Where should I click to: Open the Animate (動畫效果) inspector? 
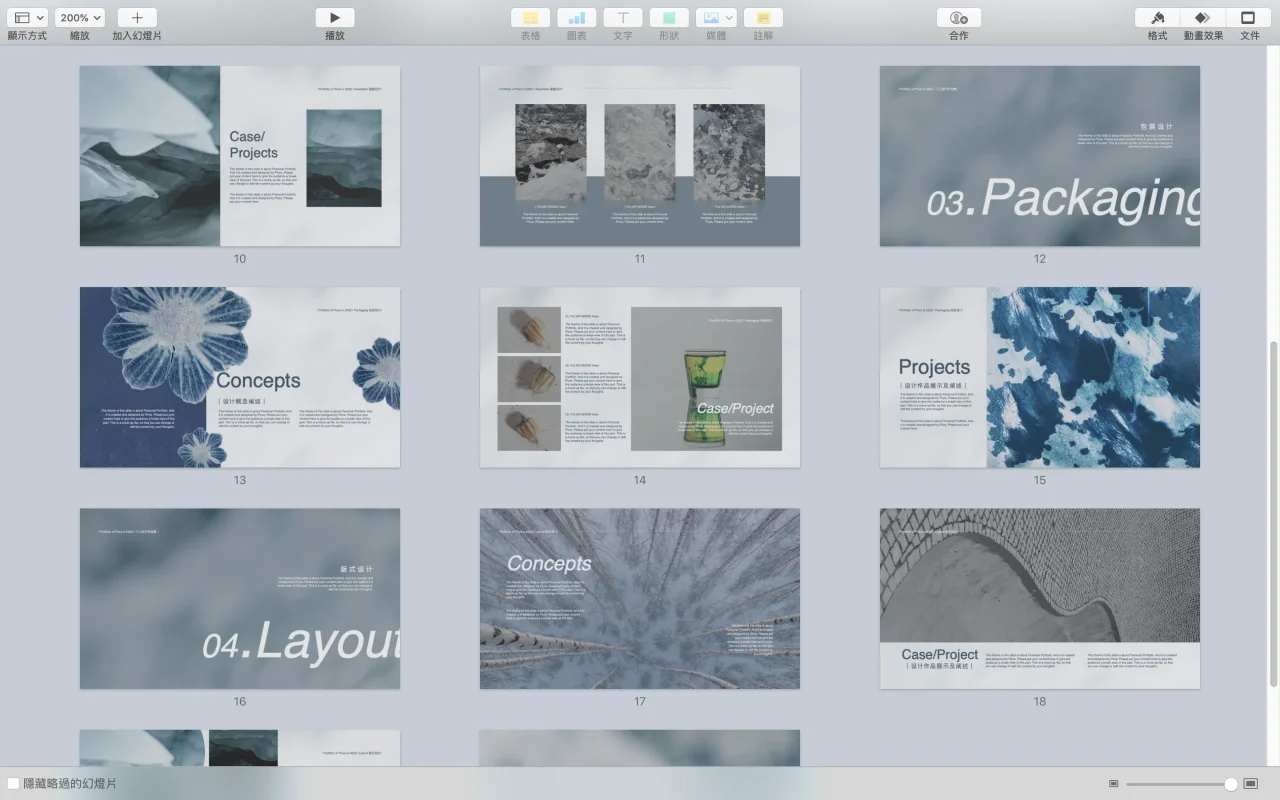pos(1203,18)
